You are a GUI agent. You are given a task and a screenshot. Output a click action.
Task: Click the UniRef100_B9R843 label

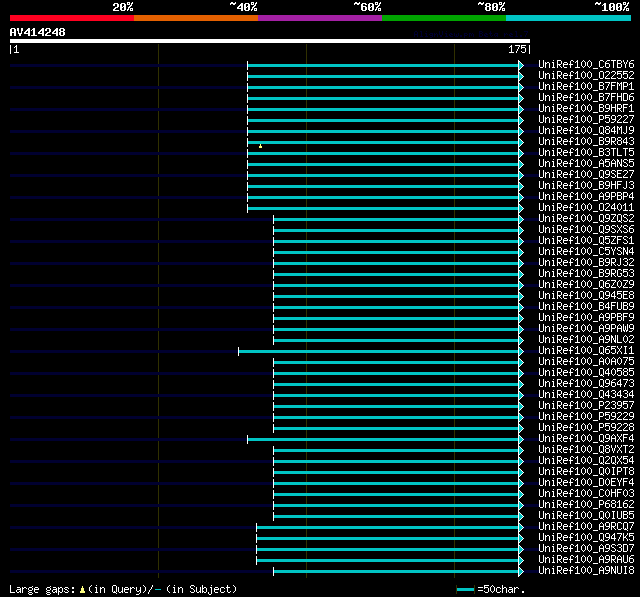coord(586,142)
